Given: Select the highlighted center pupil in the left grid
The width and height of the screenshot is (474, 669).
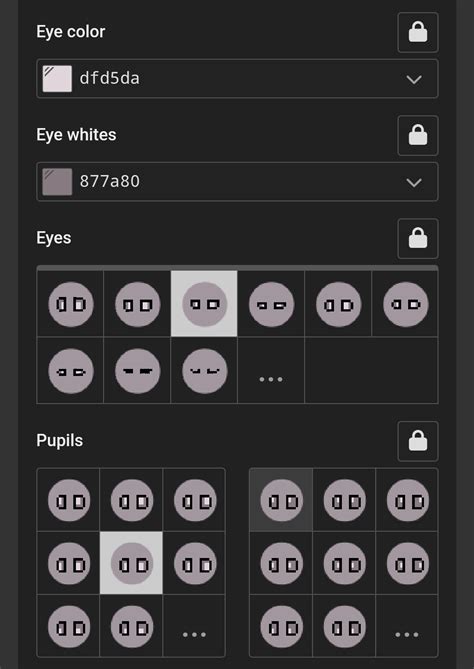Looking at the screenshot, I should pyautogui.click(x=131, y=563).
